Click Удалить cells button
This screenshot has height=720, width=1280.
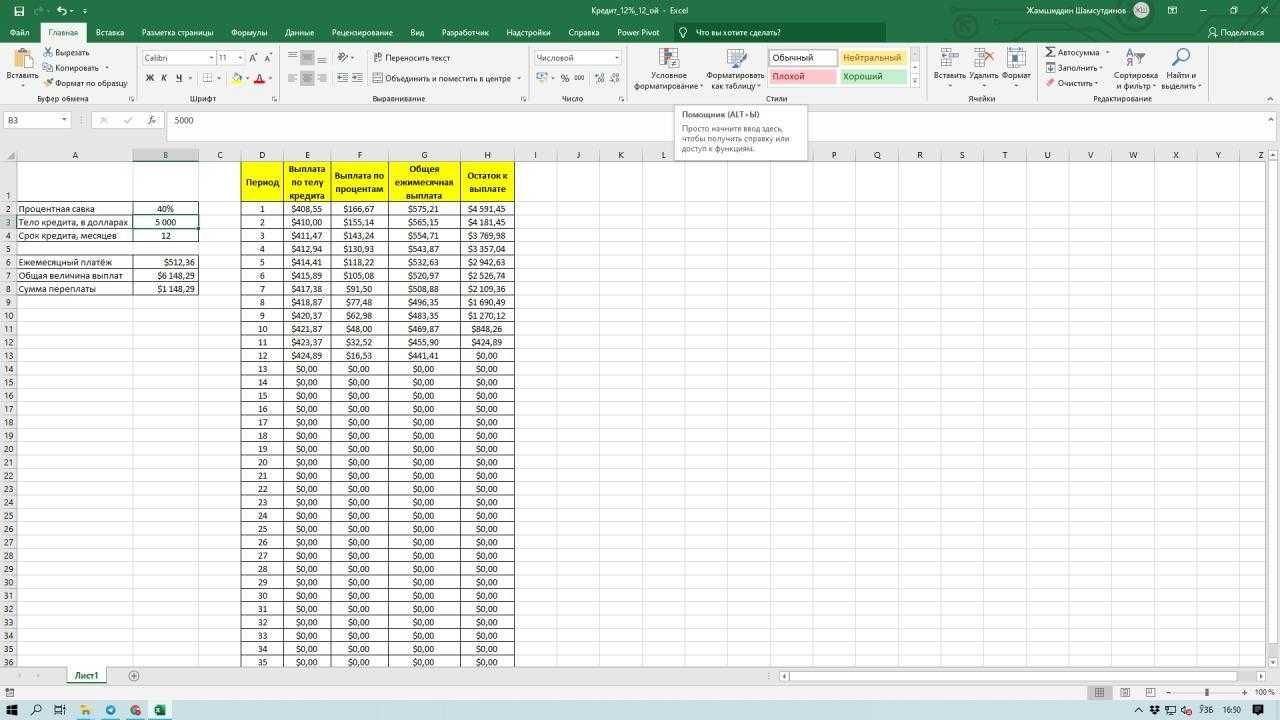click(984, 68)
